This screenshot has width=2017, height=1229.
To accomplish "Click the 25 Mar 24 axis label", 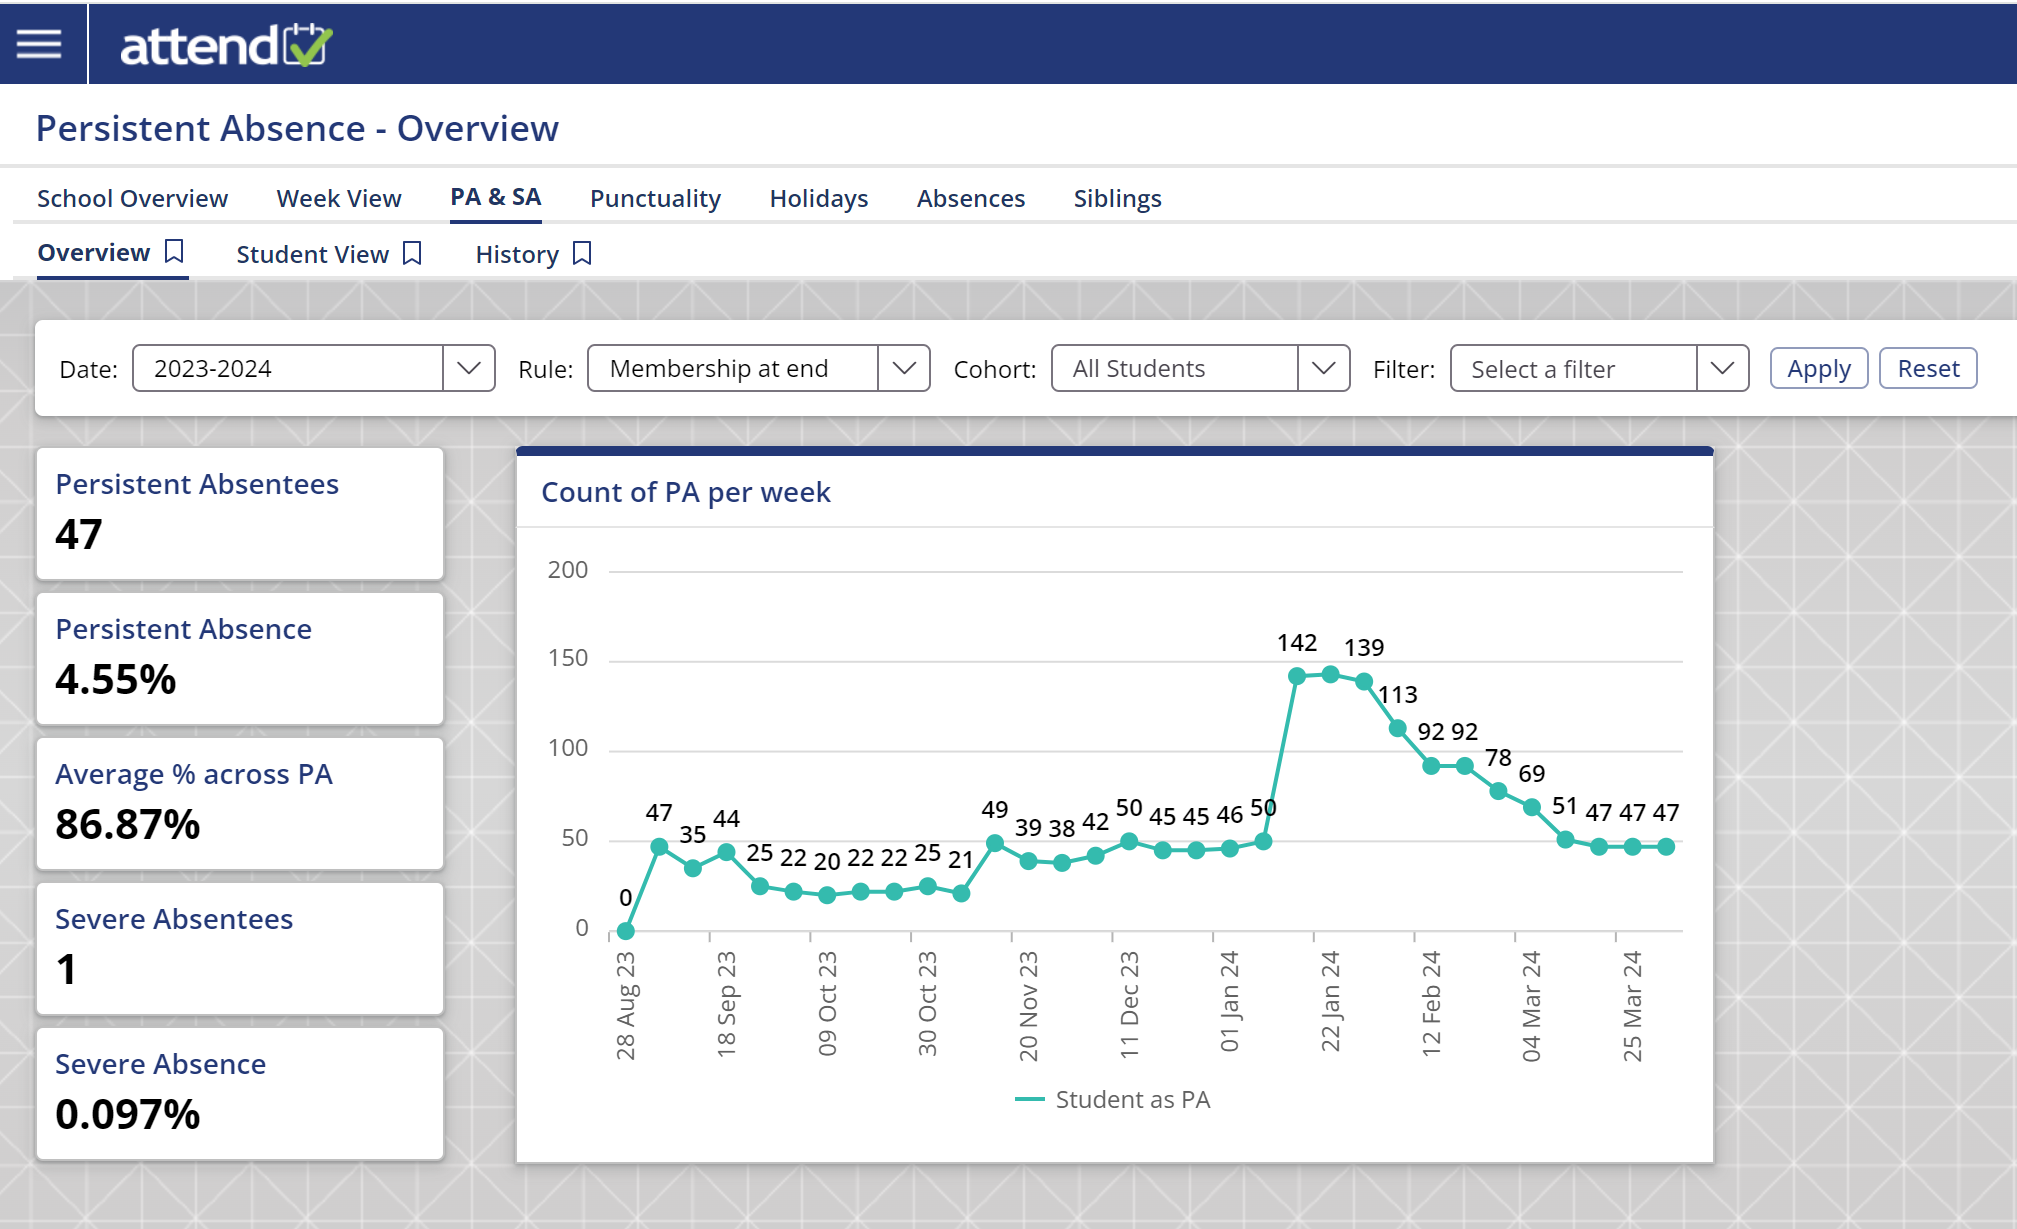I will 1632,1006.
